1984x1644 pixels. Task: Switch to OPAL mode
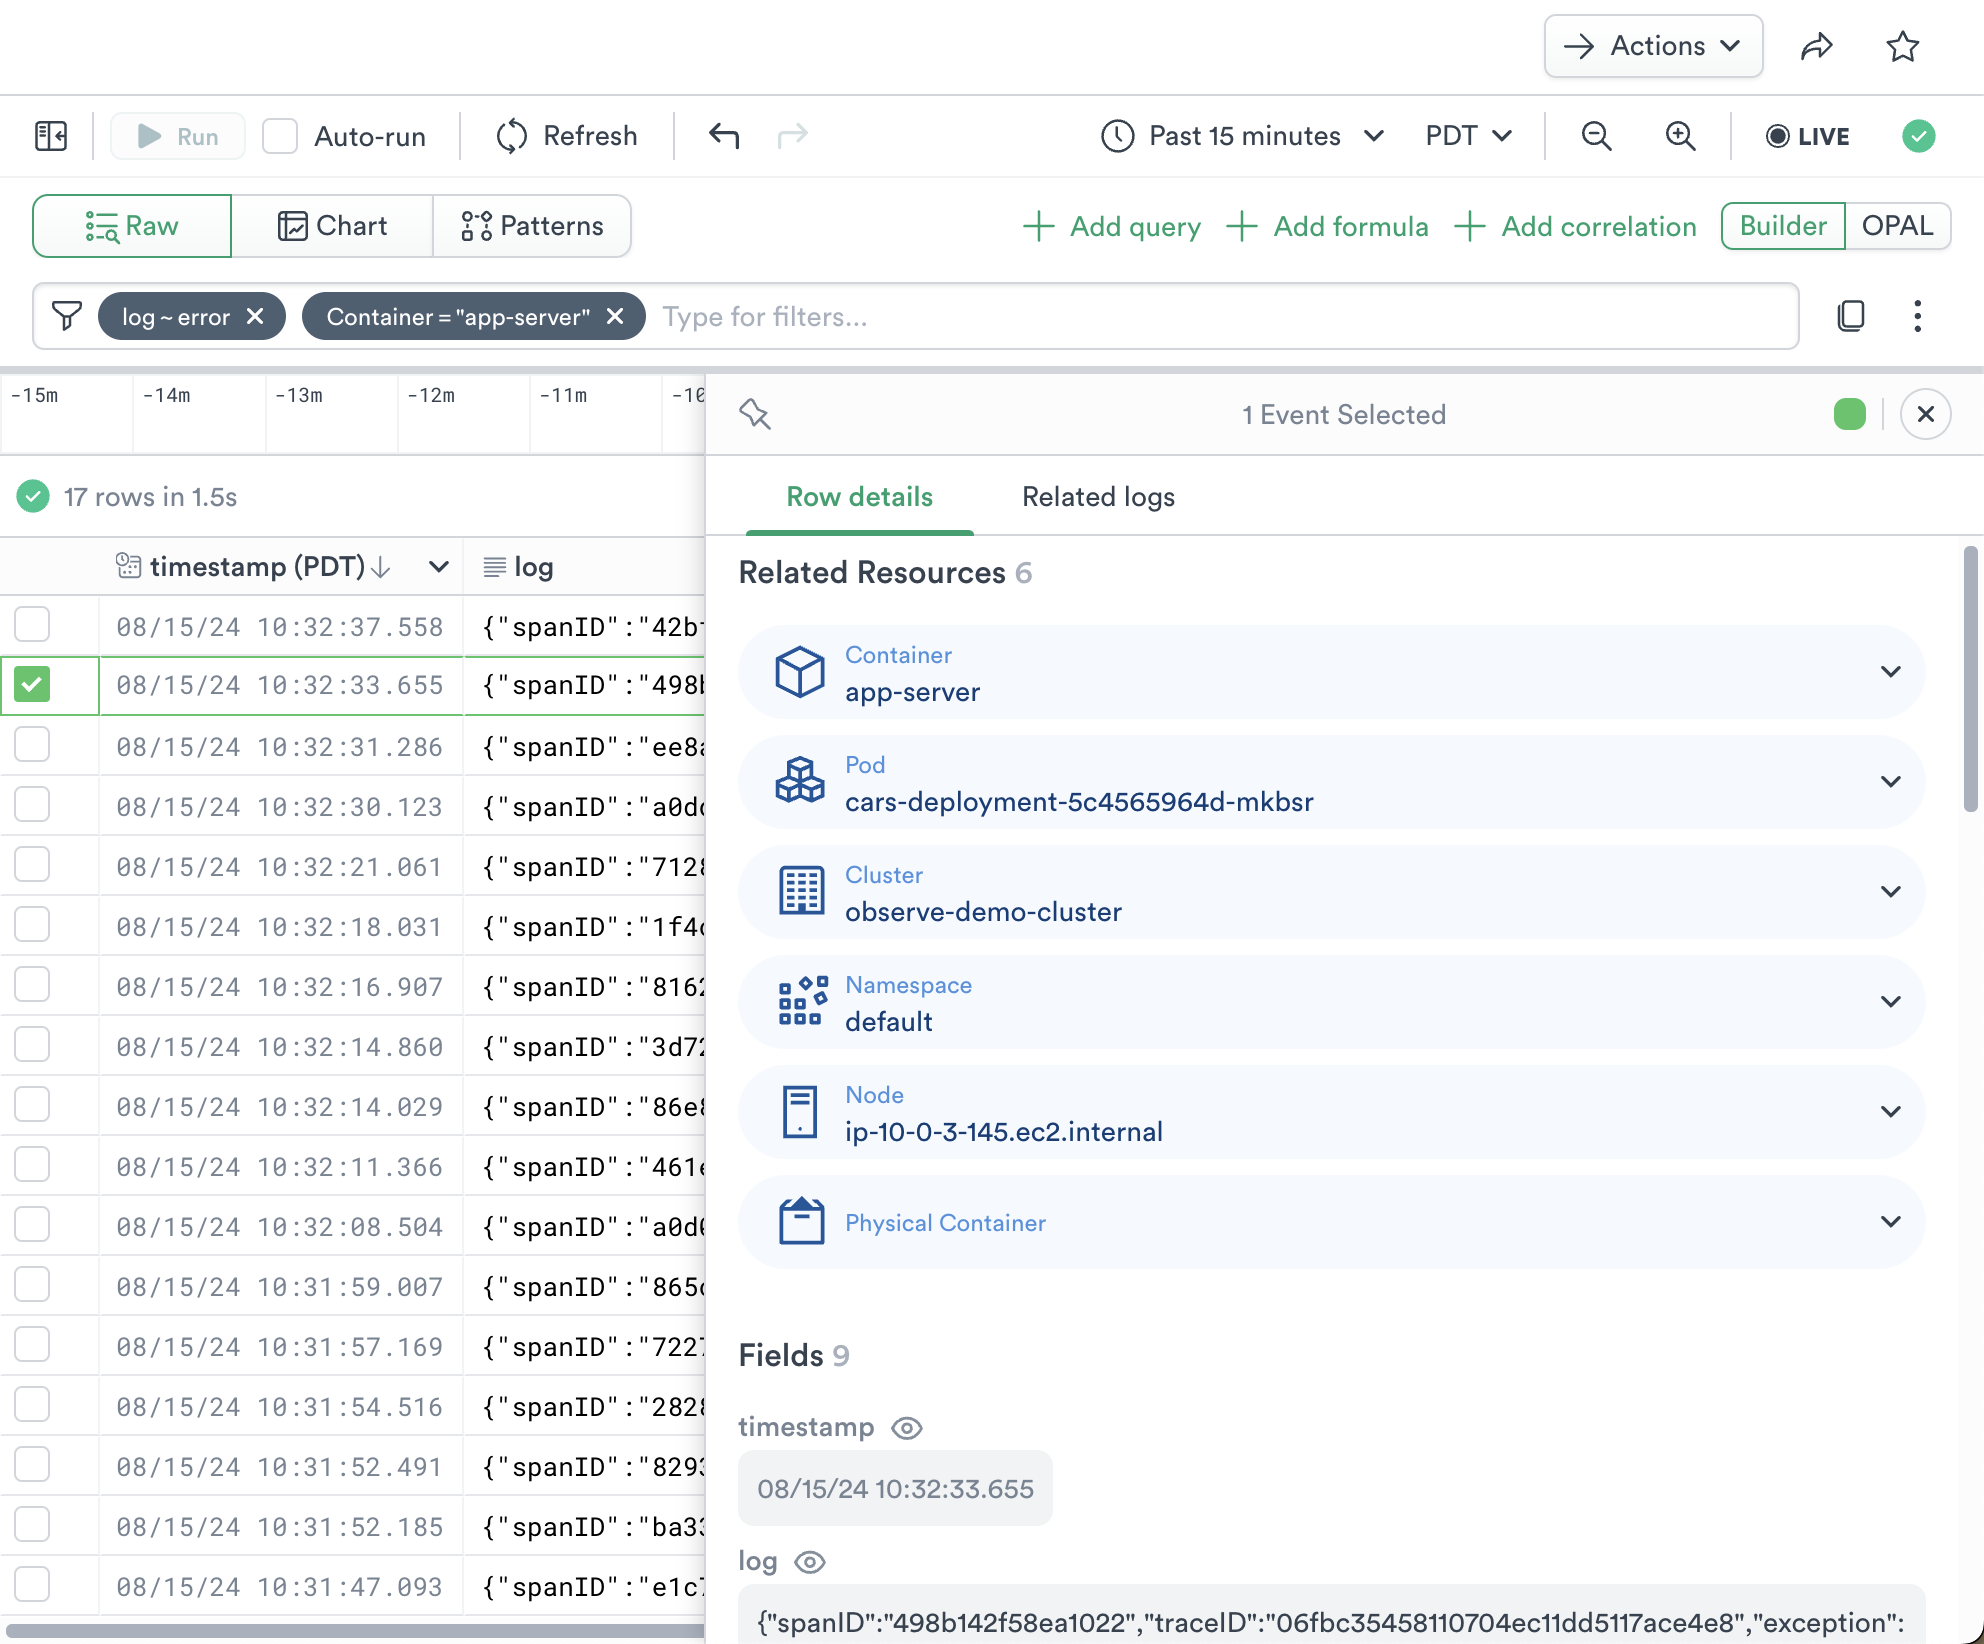[1897, 226]
